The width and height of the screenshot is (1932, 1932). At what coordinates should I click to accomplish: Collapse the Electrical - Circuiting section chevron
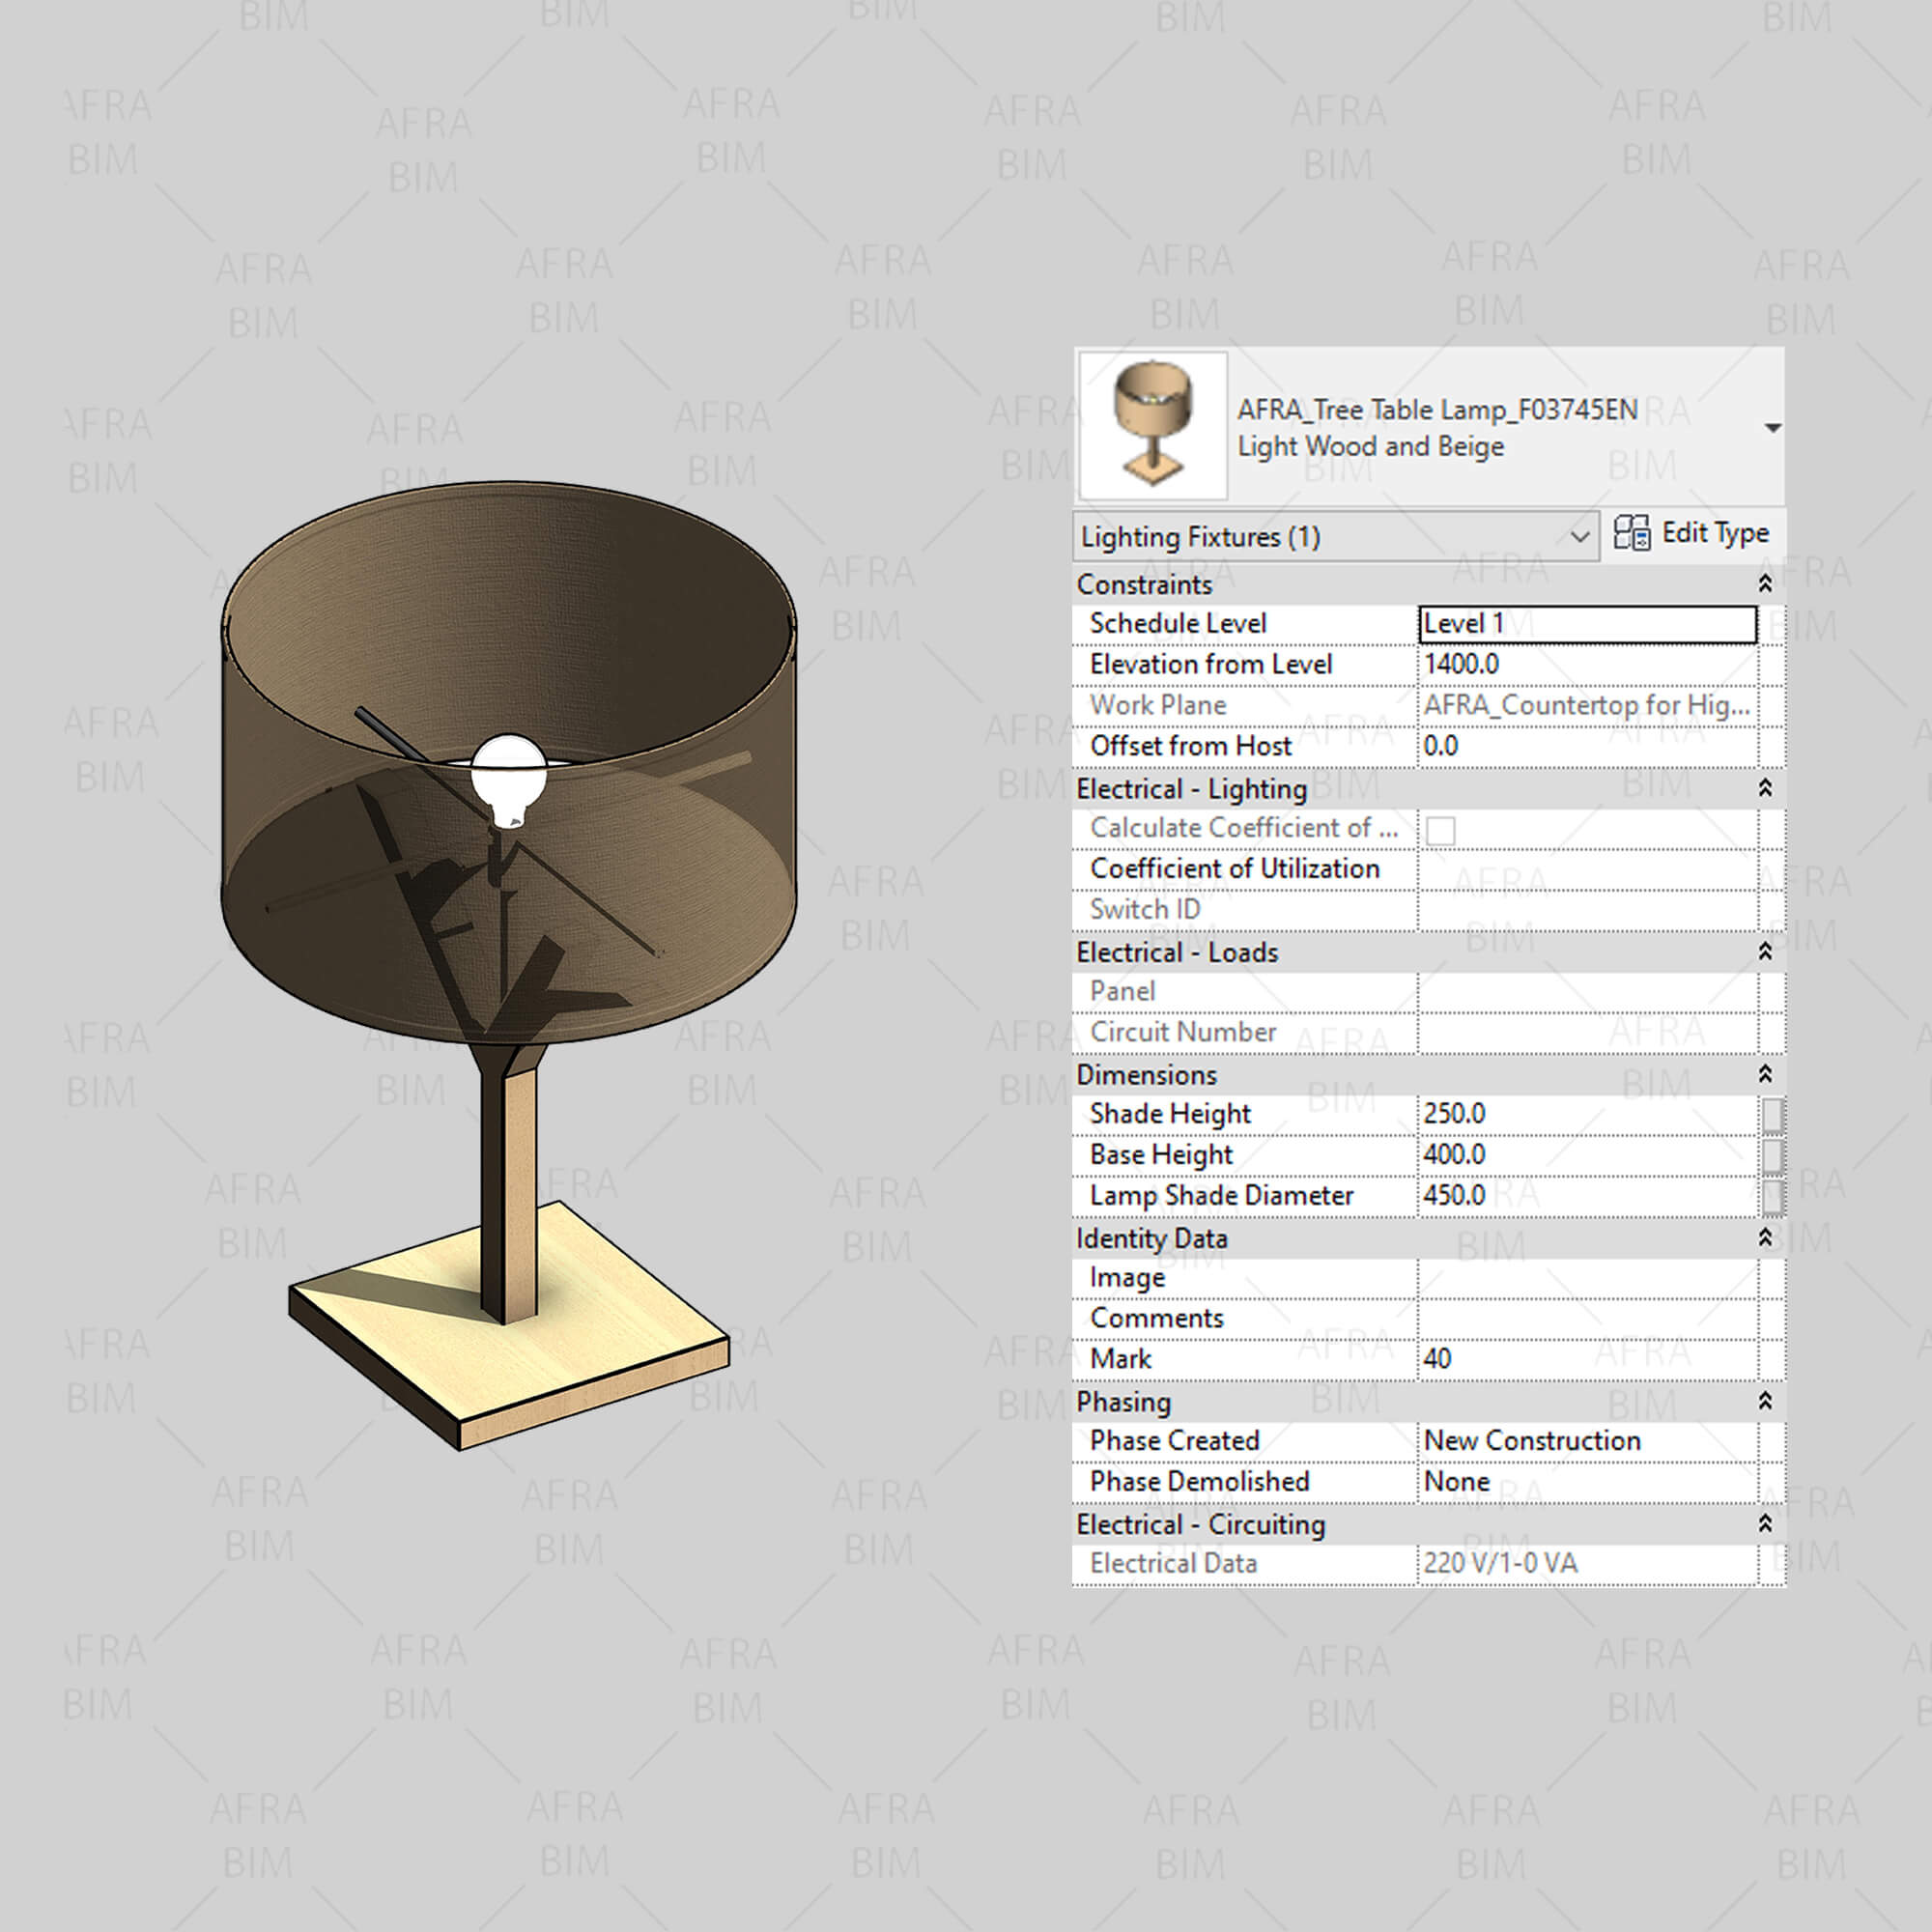1765,1523
